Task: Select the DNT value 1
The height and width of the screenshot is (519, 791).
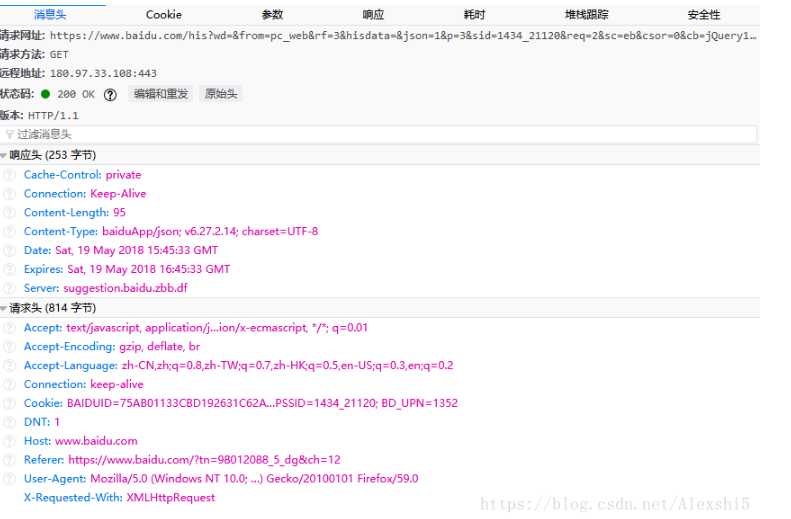Action: coord(57,422)
